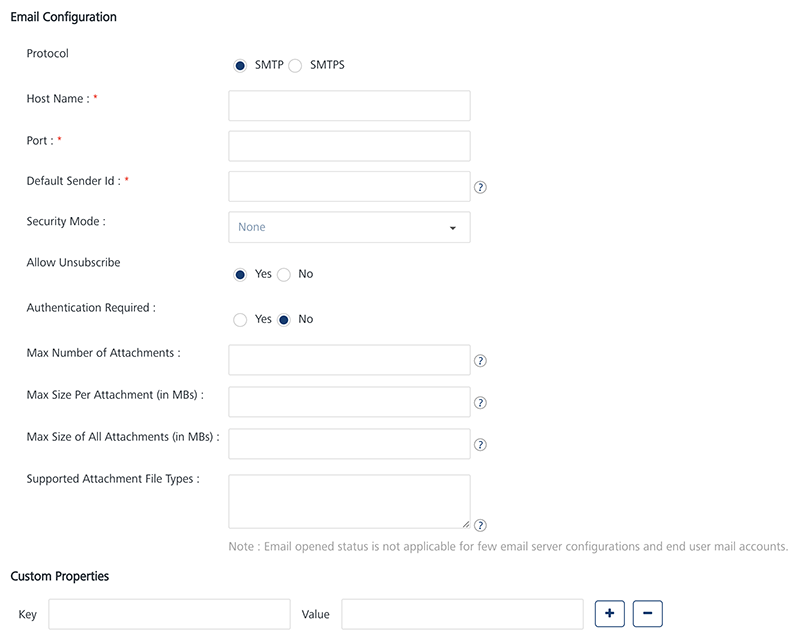Enable Yes for Authentication Required

[240, 320]
